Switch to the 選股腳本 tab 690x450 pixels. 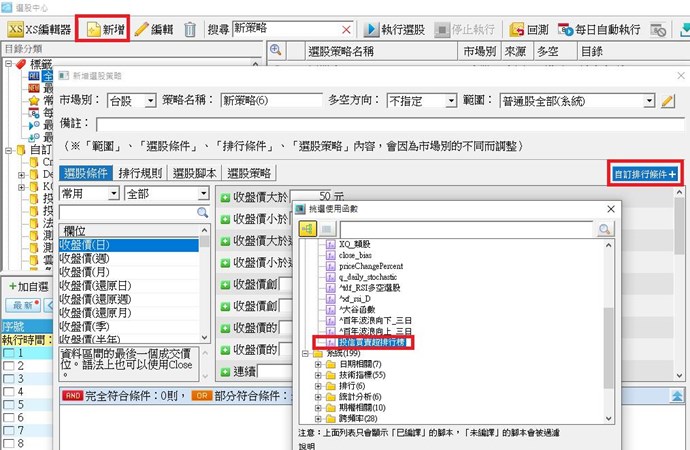[x=196, y=173]
